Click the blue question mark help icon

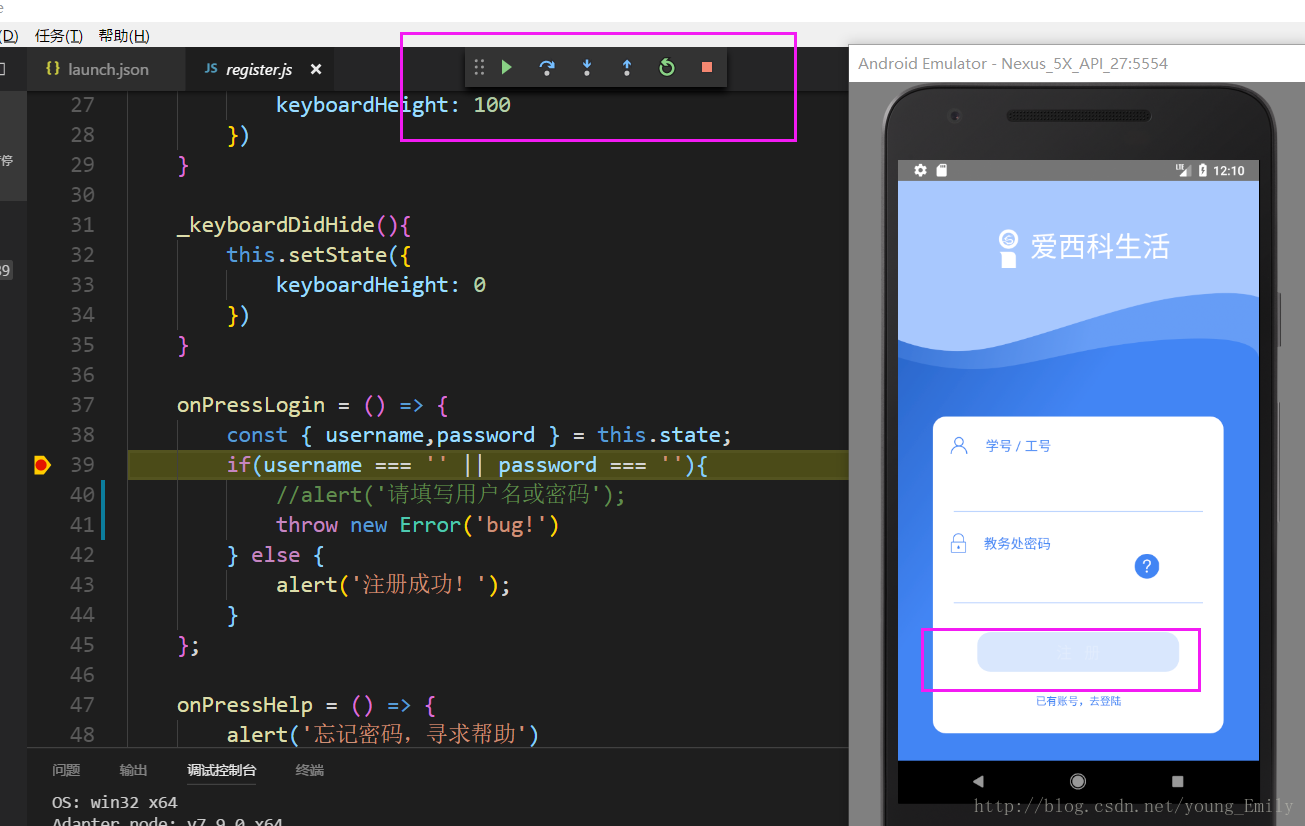click(x=1146, y=566)
